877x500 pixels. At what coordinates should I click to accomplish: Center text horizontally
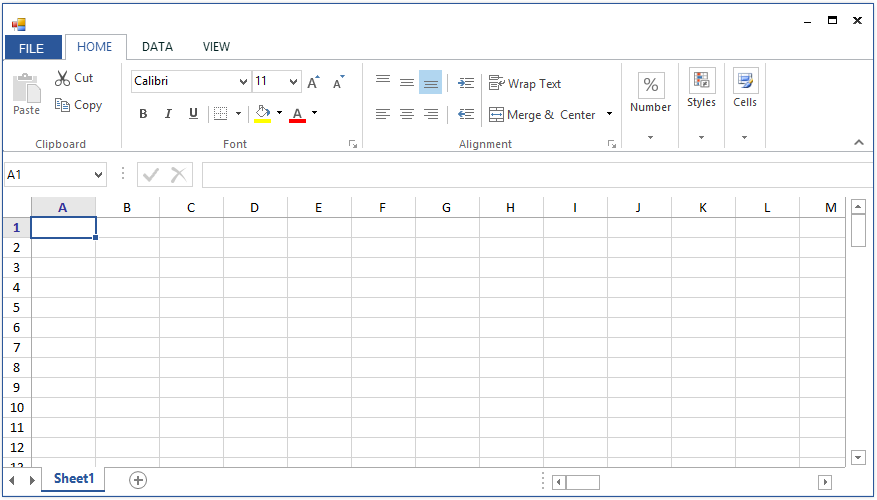tap(407, 114)
